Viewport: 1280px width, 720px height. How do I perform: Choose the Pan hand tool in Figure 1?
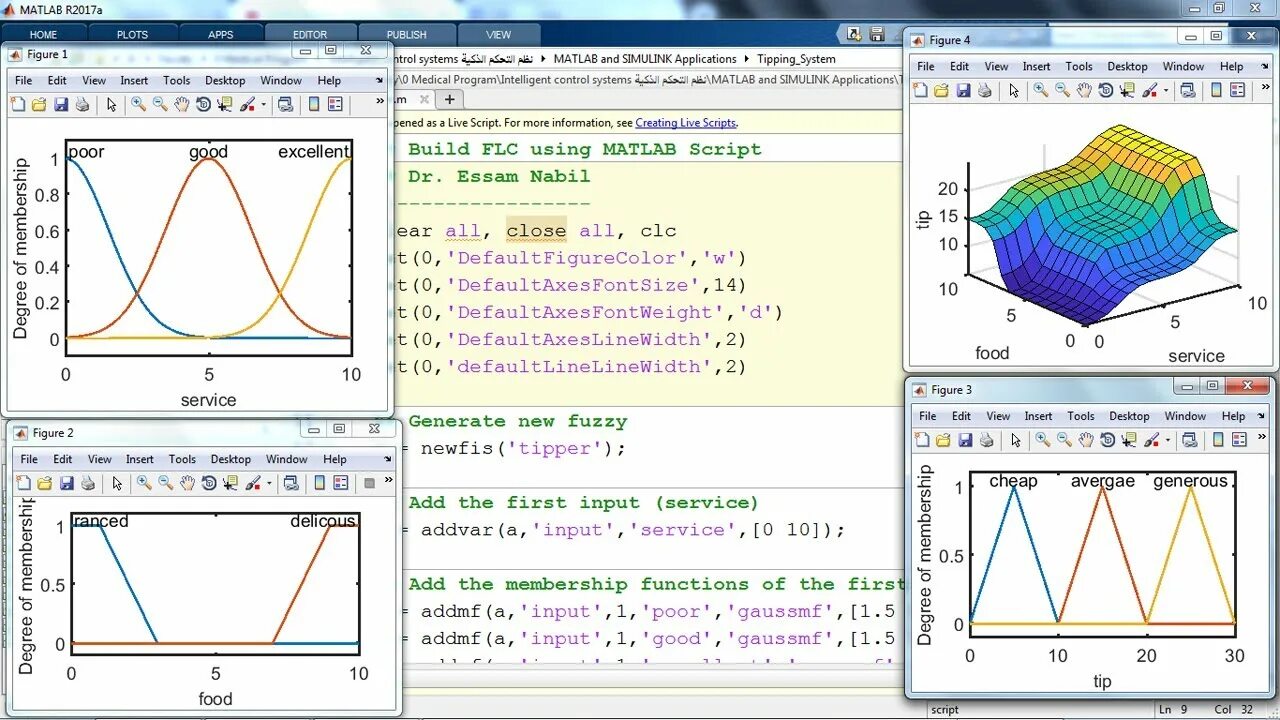tap(182, 104)
